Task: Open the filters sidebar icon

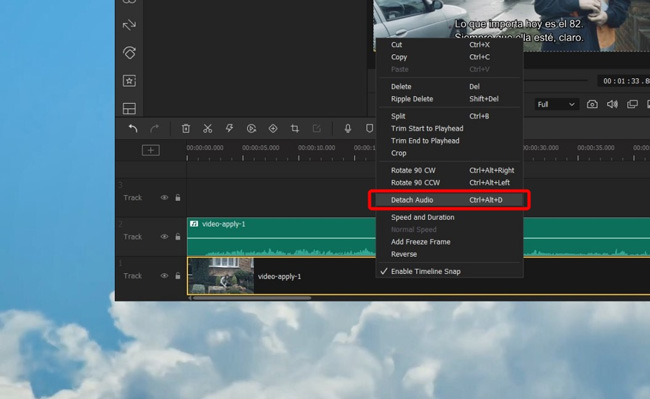Action: click(x=129, y=53)
